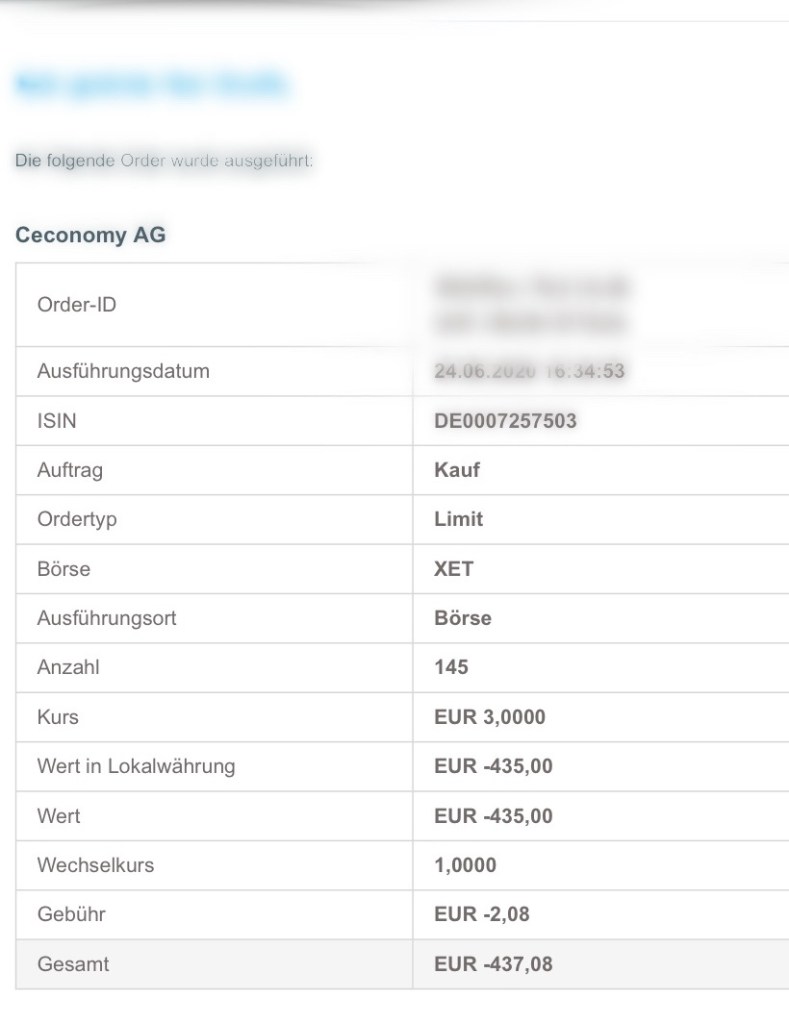789x1023 pixels.
Task: Click the Ausführungsdatum row label
Action: click(x=110, y=372)
